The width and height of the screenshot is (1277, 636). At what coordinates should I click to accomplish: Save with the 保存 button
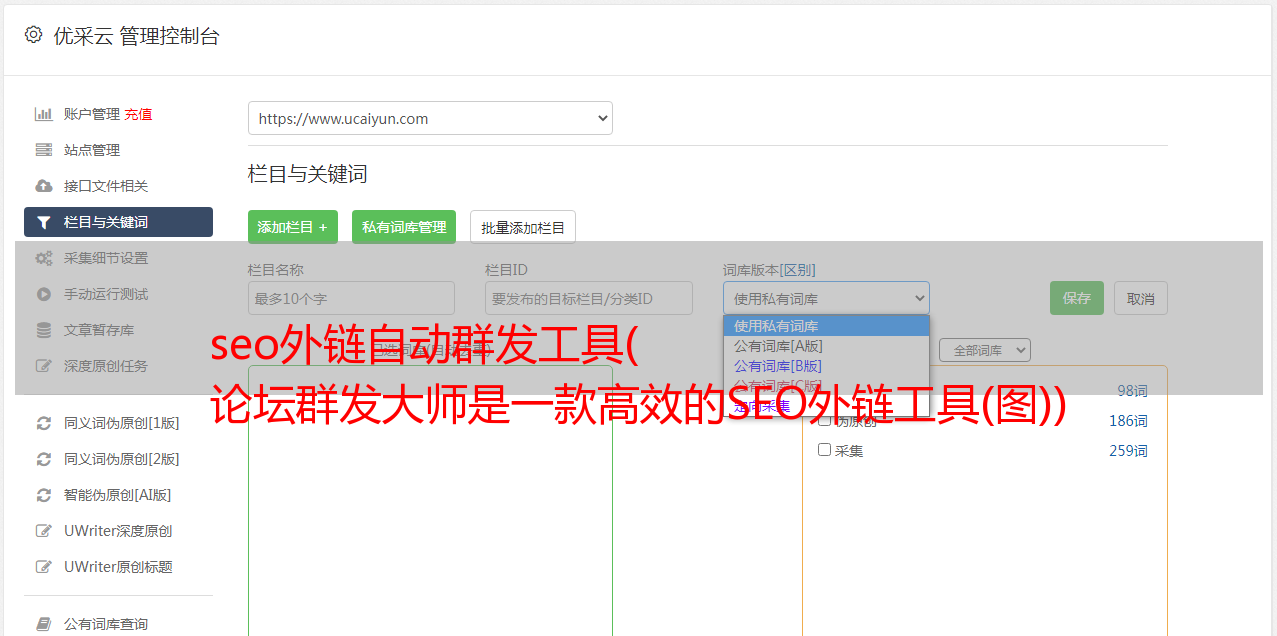click(x=1077, y=298)
